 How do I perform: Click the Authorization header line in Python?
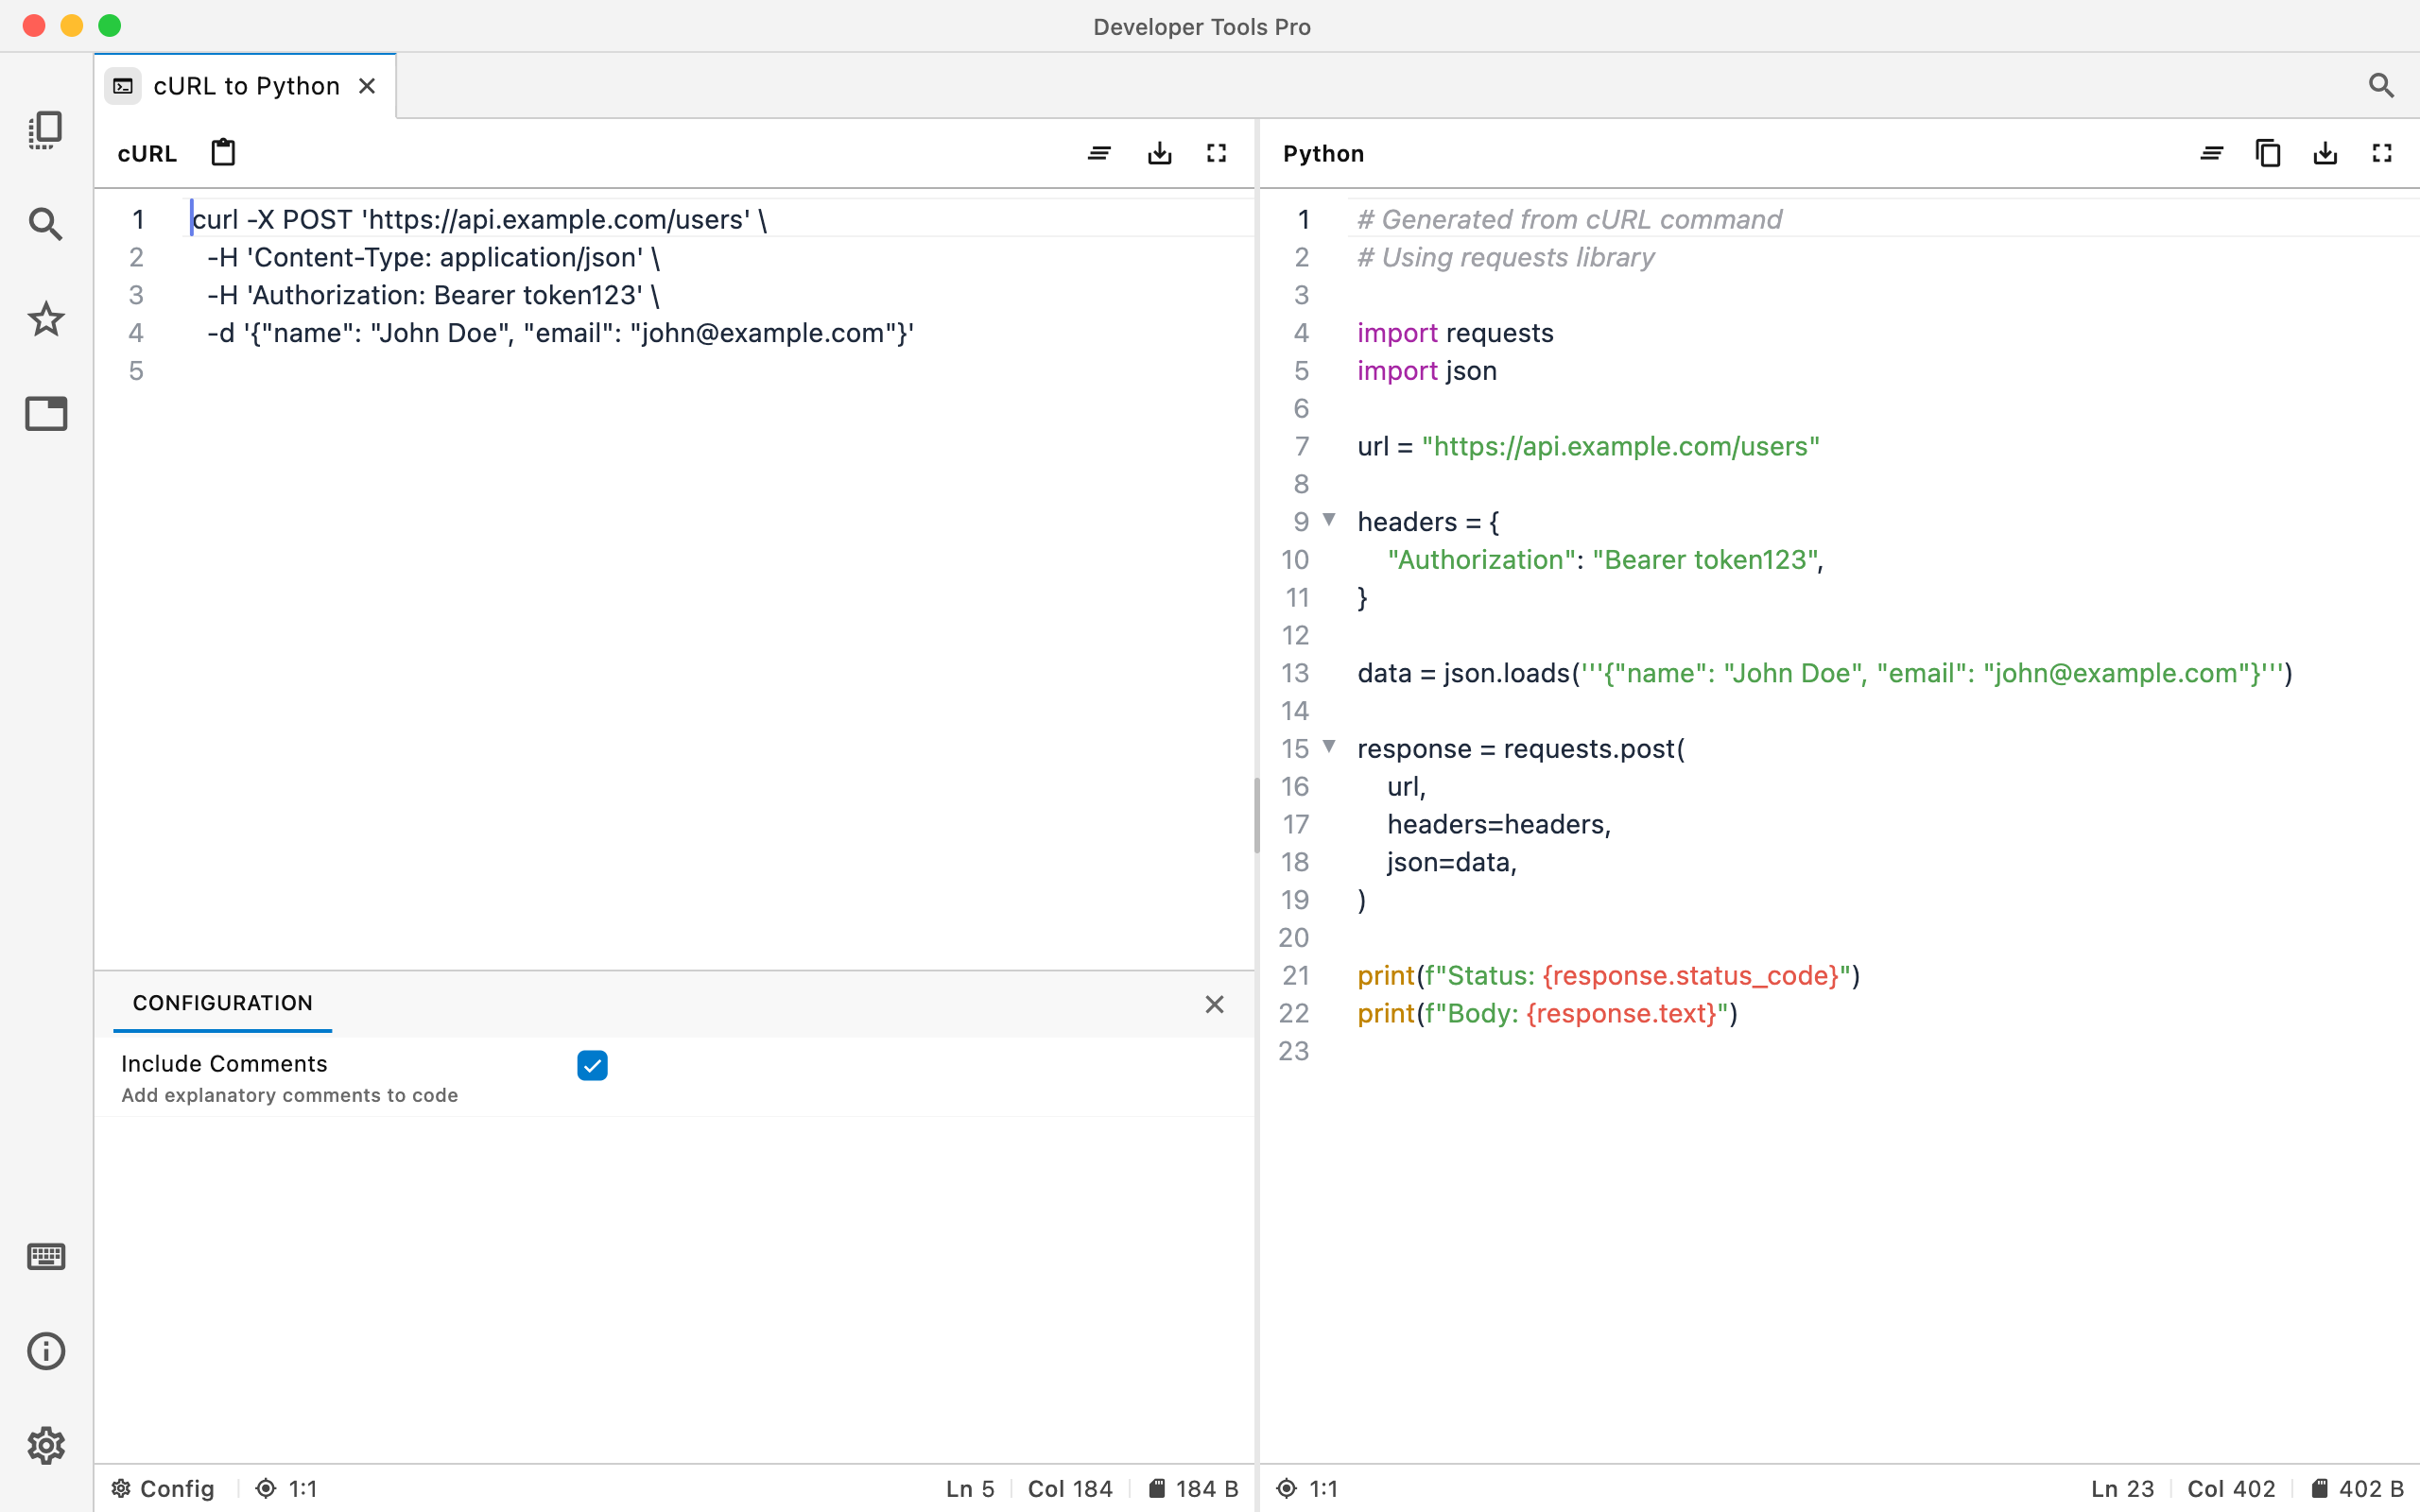[1605, 560]
